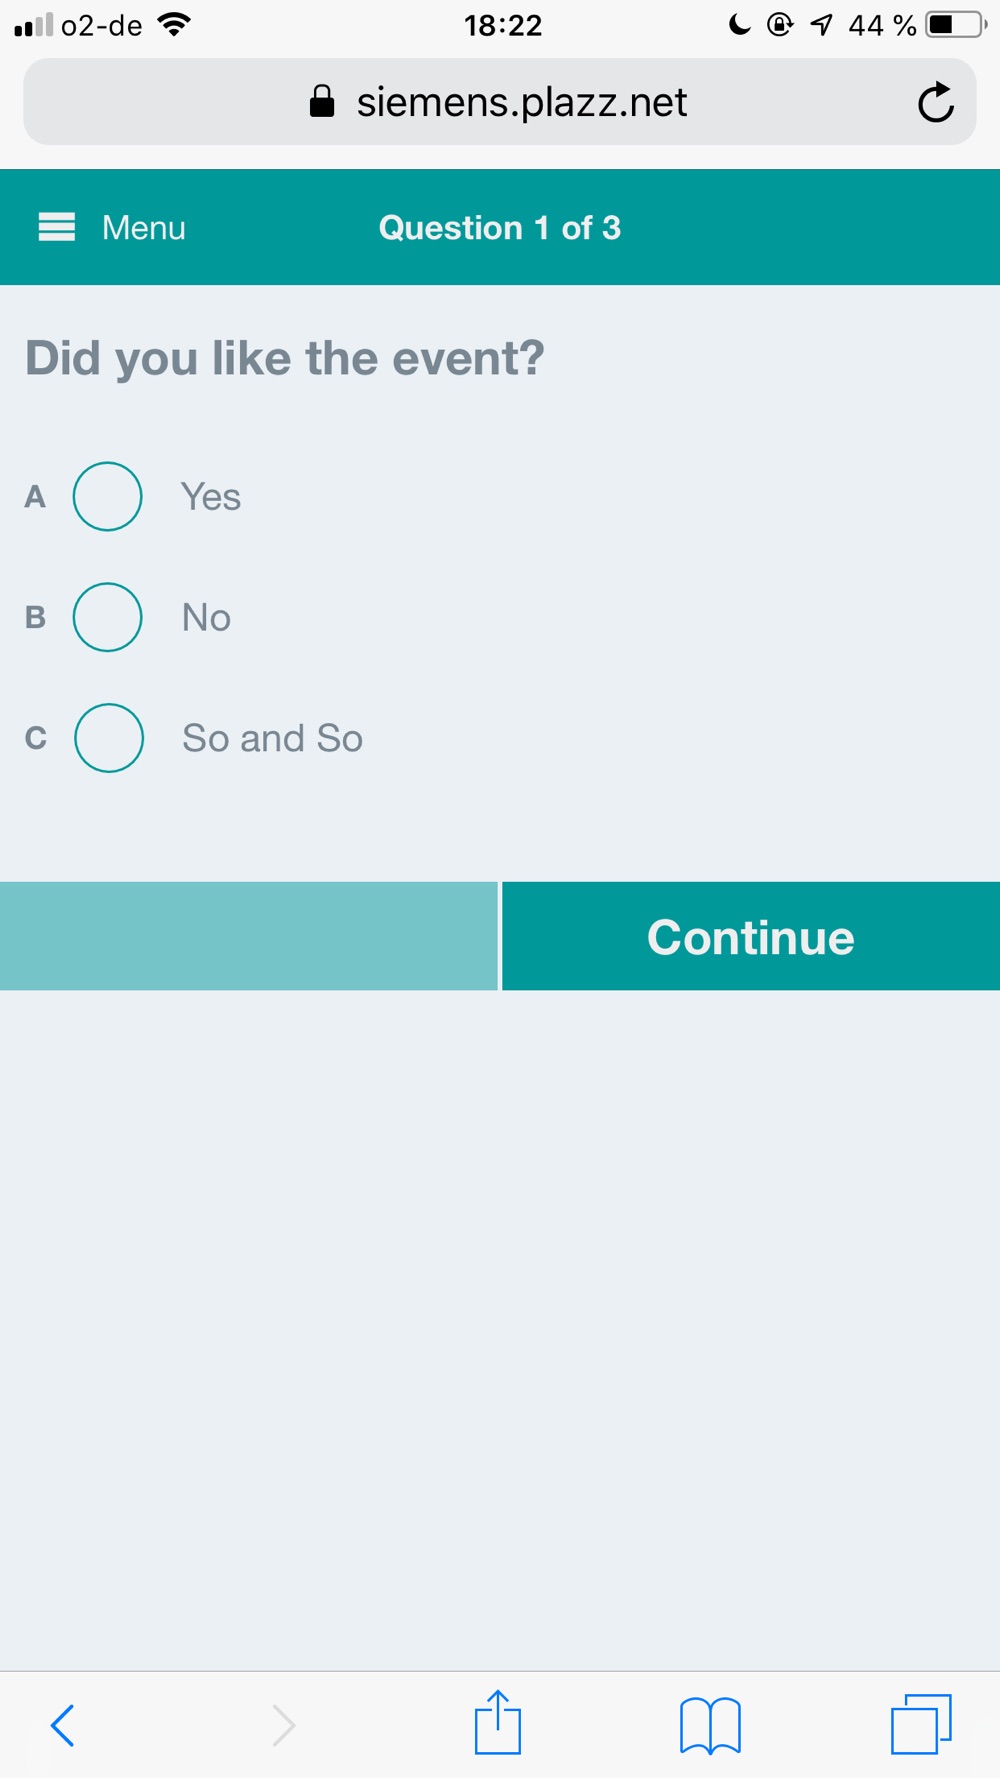The width and height of the screenshot is (1000, 1778).
Task: Open the hamburger menu icon
Action: pos(57,228)
